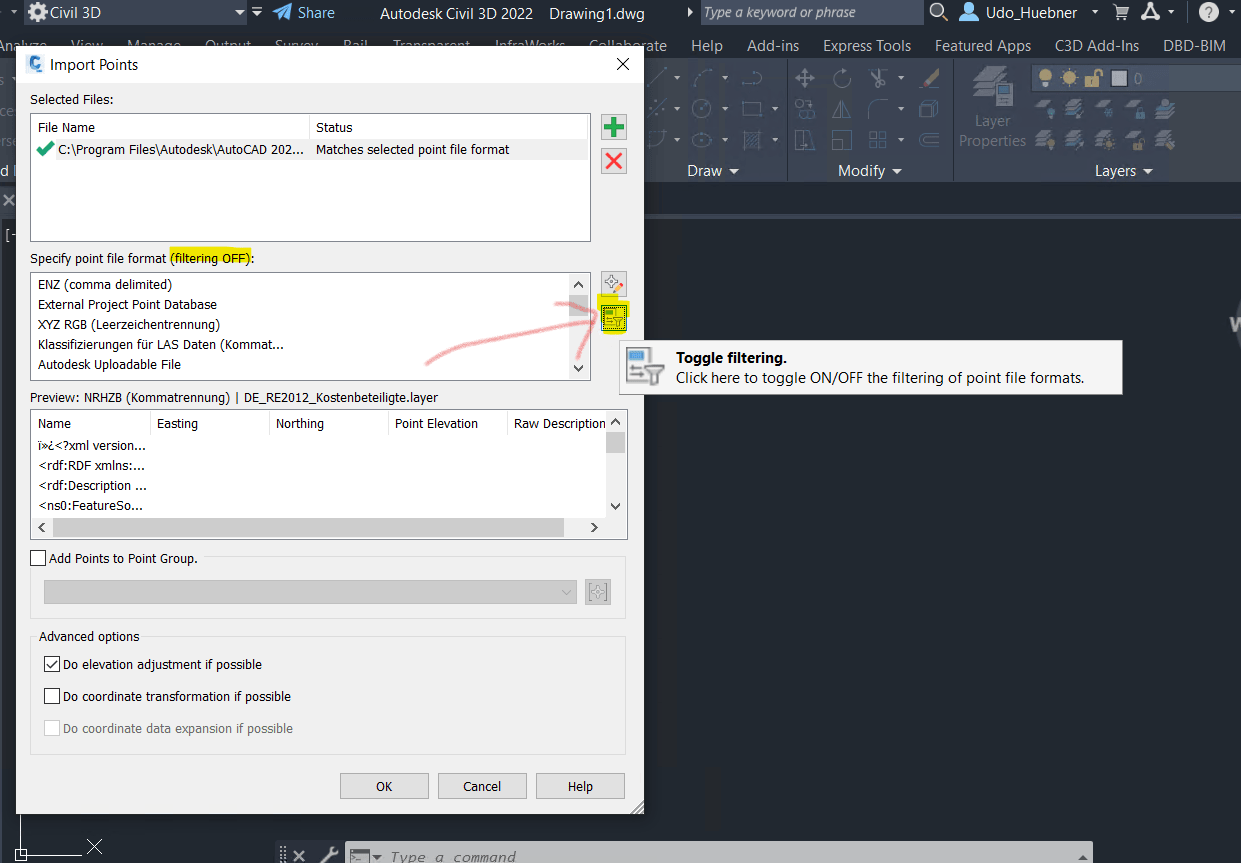Open the manage point file formats editor

(x=613, y=284)
